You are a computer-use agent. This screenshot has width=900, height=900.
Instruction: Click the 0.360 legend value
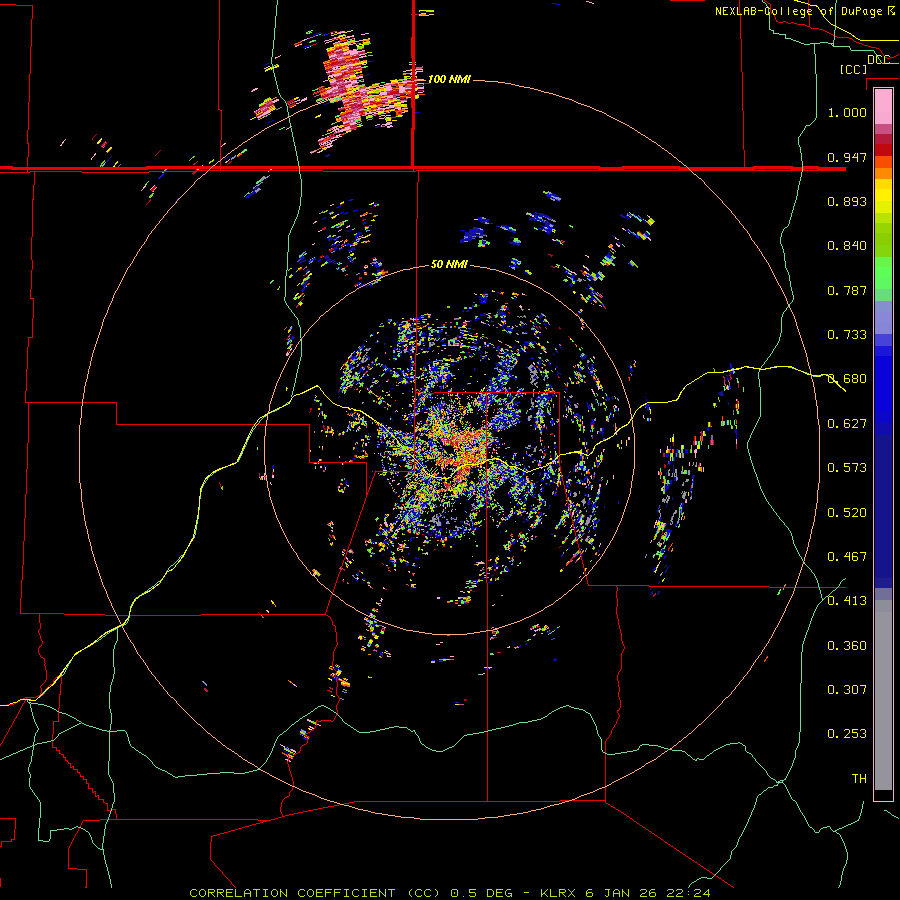(847, 646)
